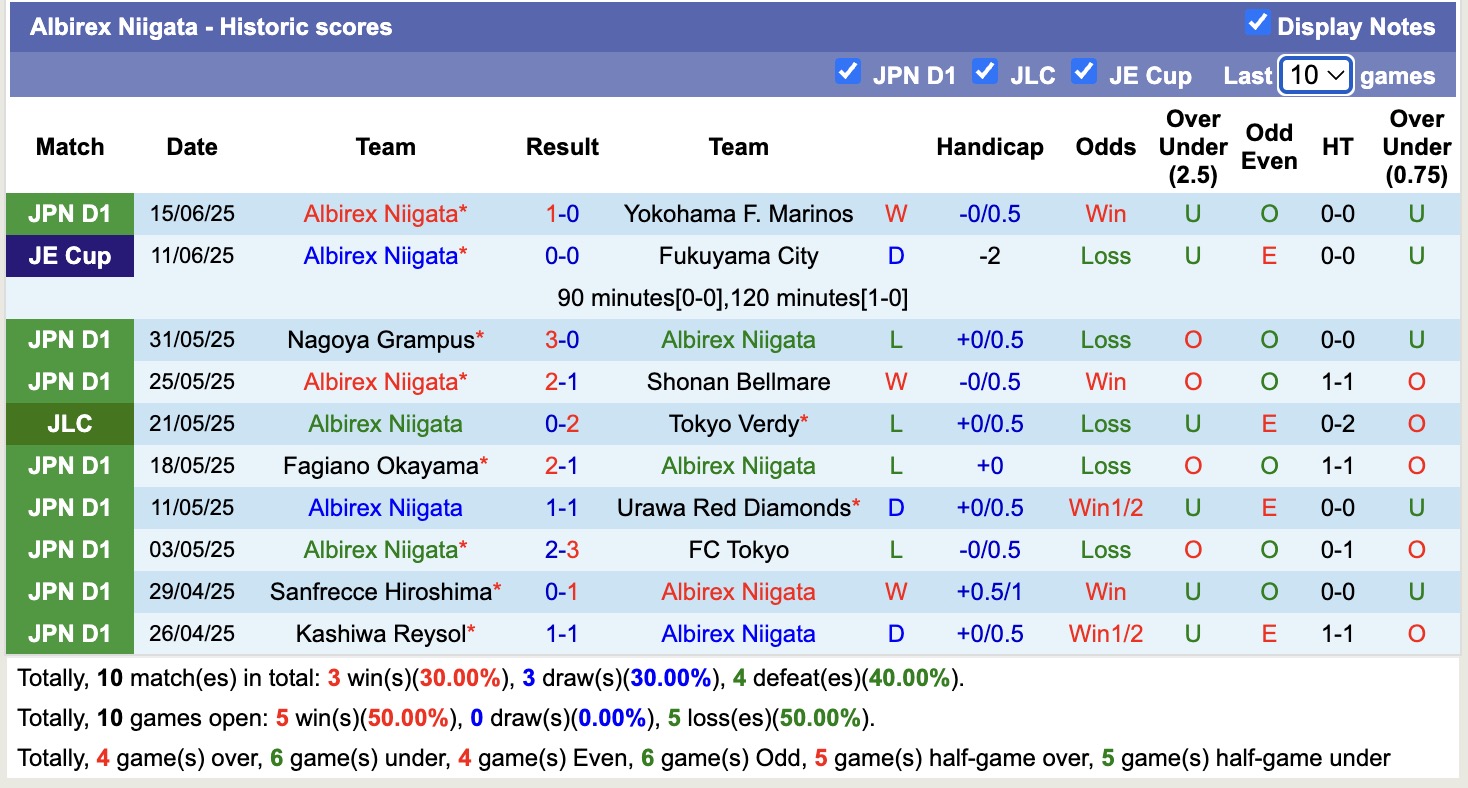
Task: Click the Handicap column header
Action: [x=990, y=146]
